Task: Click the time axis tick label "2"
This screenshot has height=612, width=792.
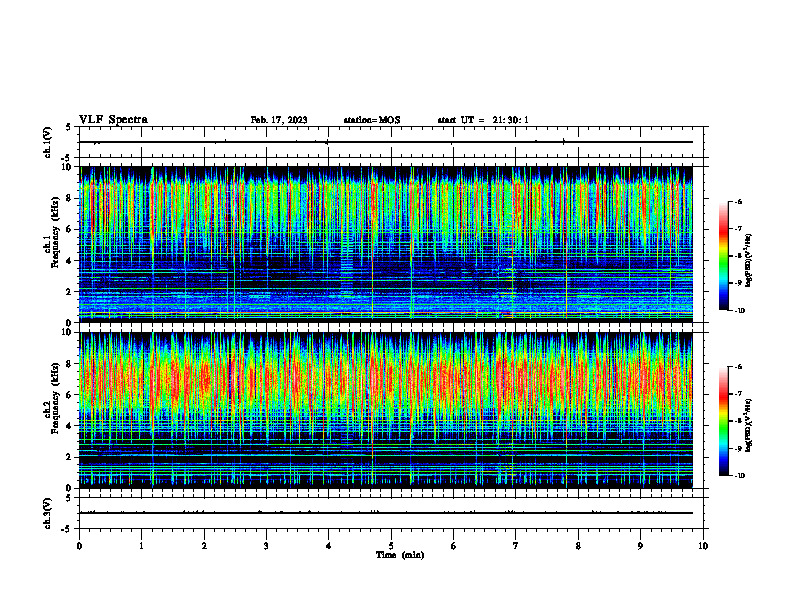Action: click(204, 546)
